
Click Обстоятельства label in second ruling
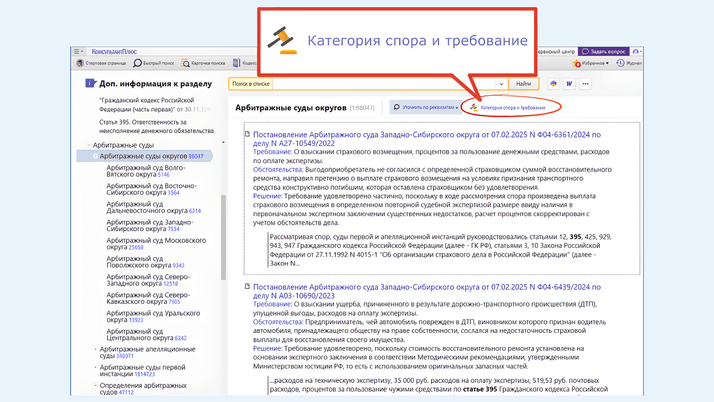278,321
